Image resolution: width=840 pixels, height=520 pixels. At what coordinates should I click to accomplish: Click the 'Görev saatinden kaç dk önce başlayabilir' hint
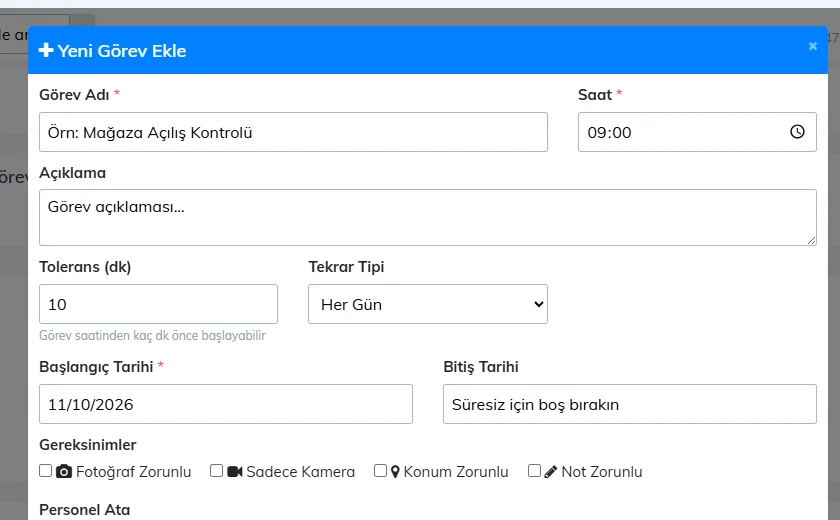[x=152, y=336]
